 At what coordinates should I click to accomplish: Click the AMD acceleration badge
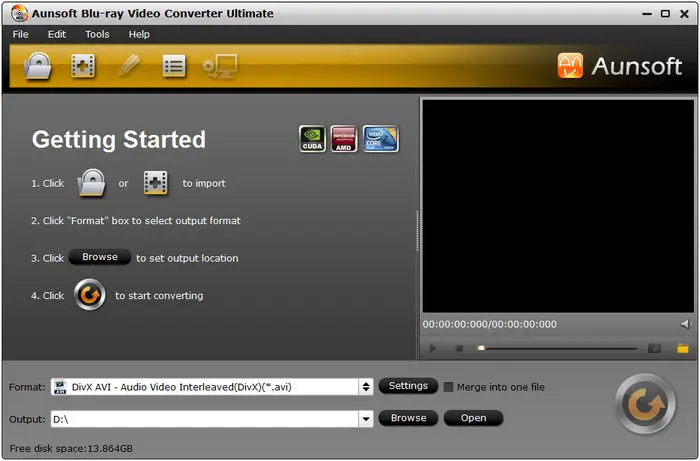(344, 139)
